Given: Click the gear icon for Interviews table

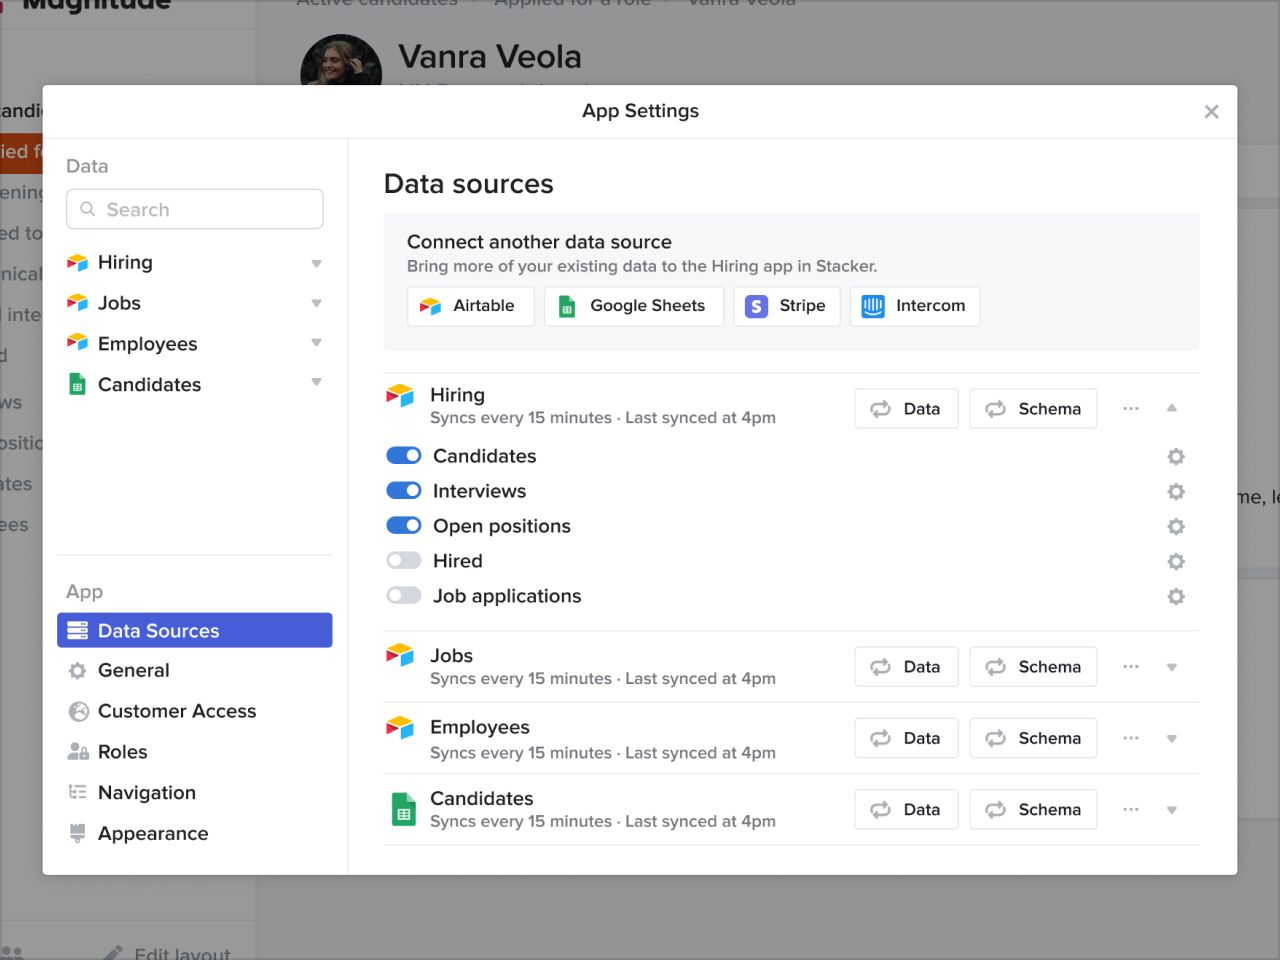Looking at the screenshot, I should [x=1176, y=491].
